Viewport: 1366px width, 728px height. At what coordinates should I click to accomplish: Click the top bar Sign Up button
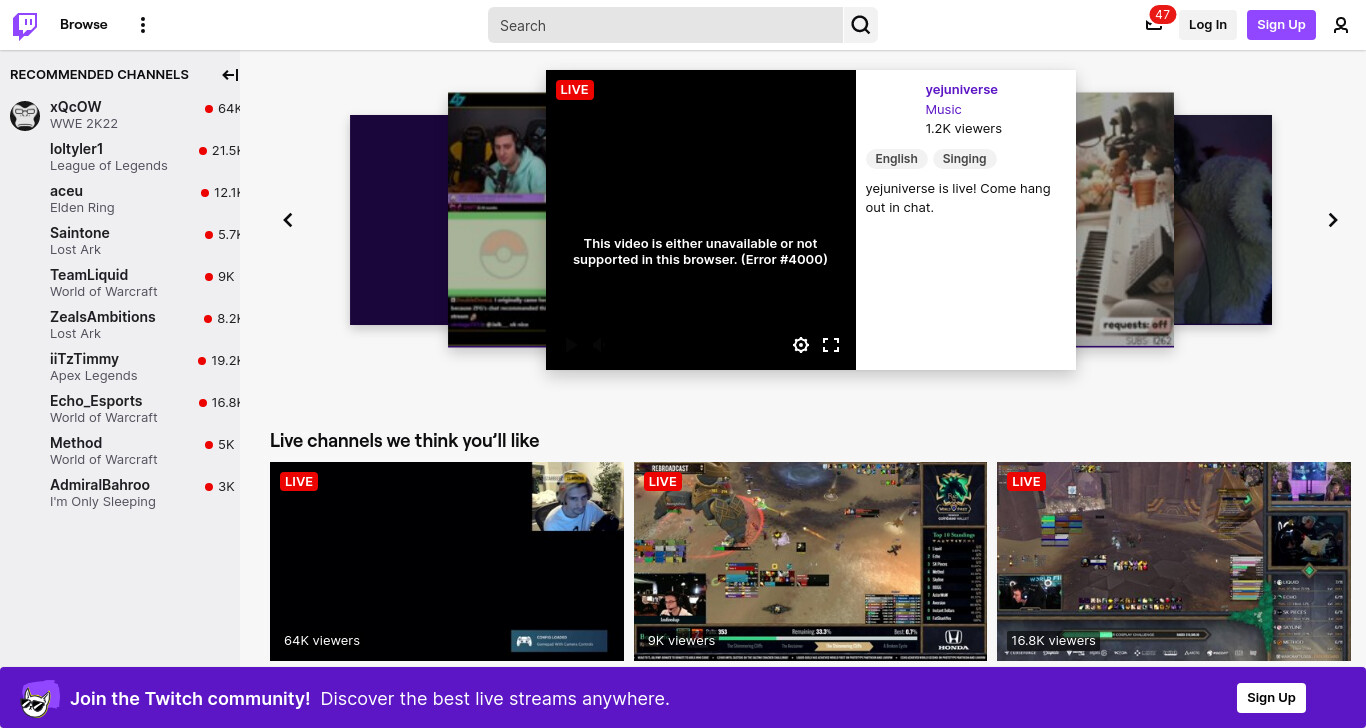point(1281,25)
